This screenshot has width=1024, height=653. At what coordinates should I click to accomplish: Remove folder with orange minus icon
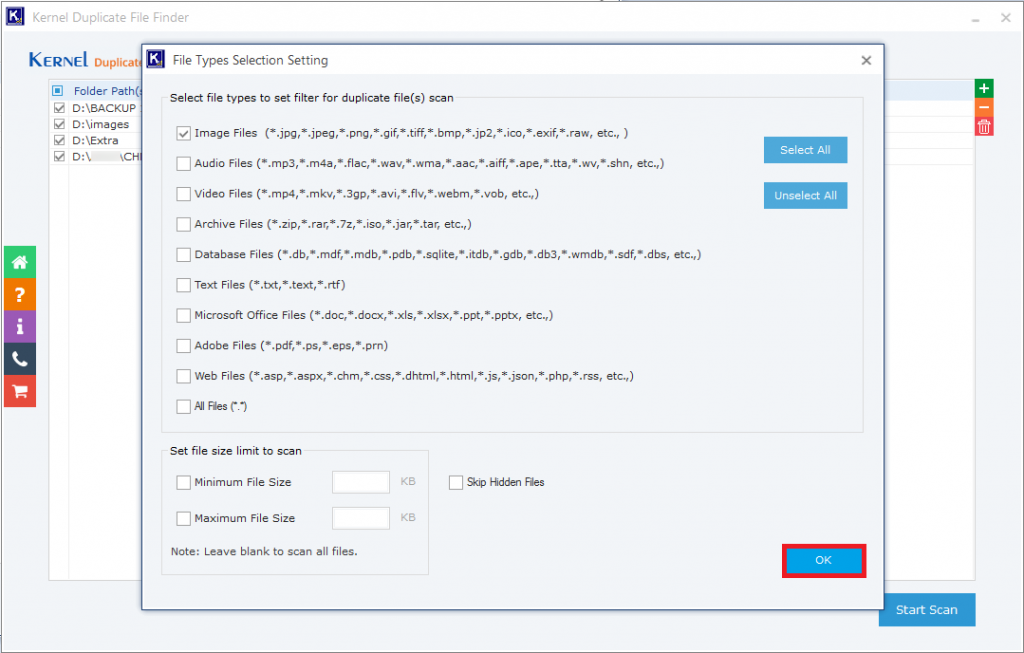(x=984, y=107)
